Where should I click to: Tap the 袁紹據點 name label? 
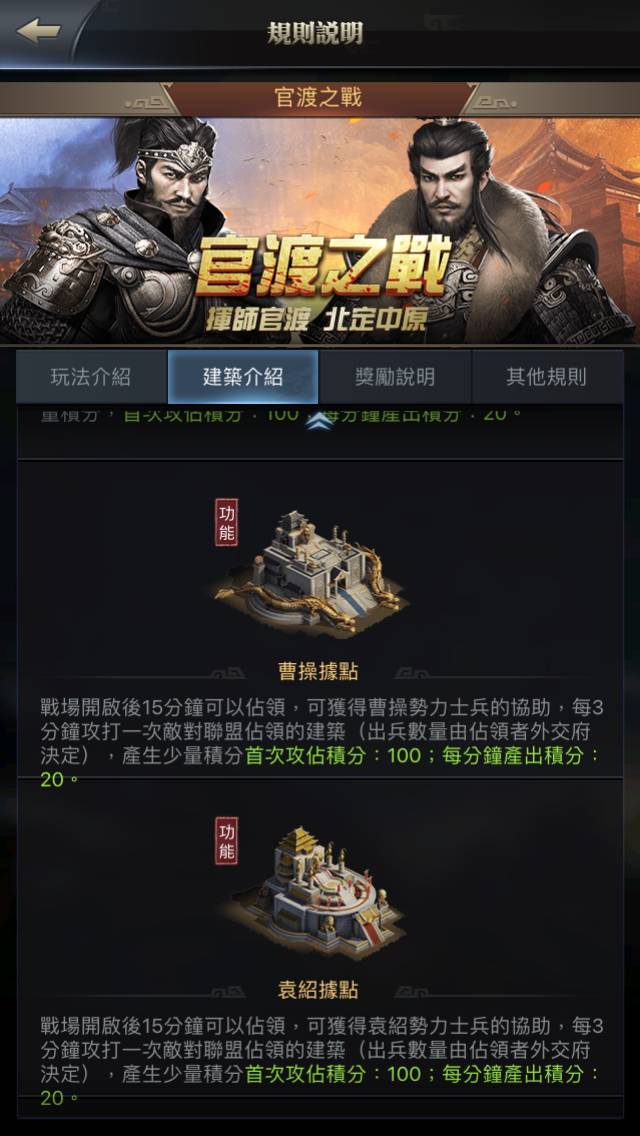[x=318, y=990]
